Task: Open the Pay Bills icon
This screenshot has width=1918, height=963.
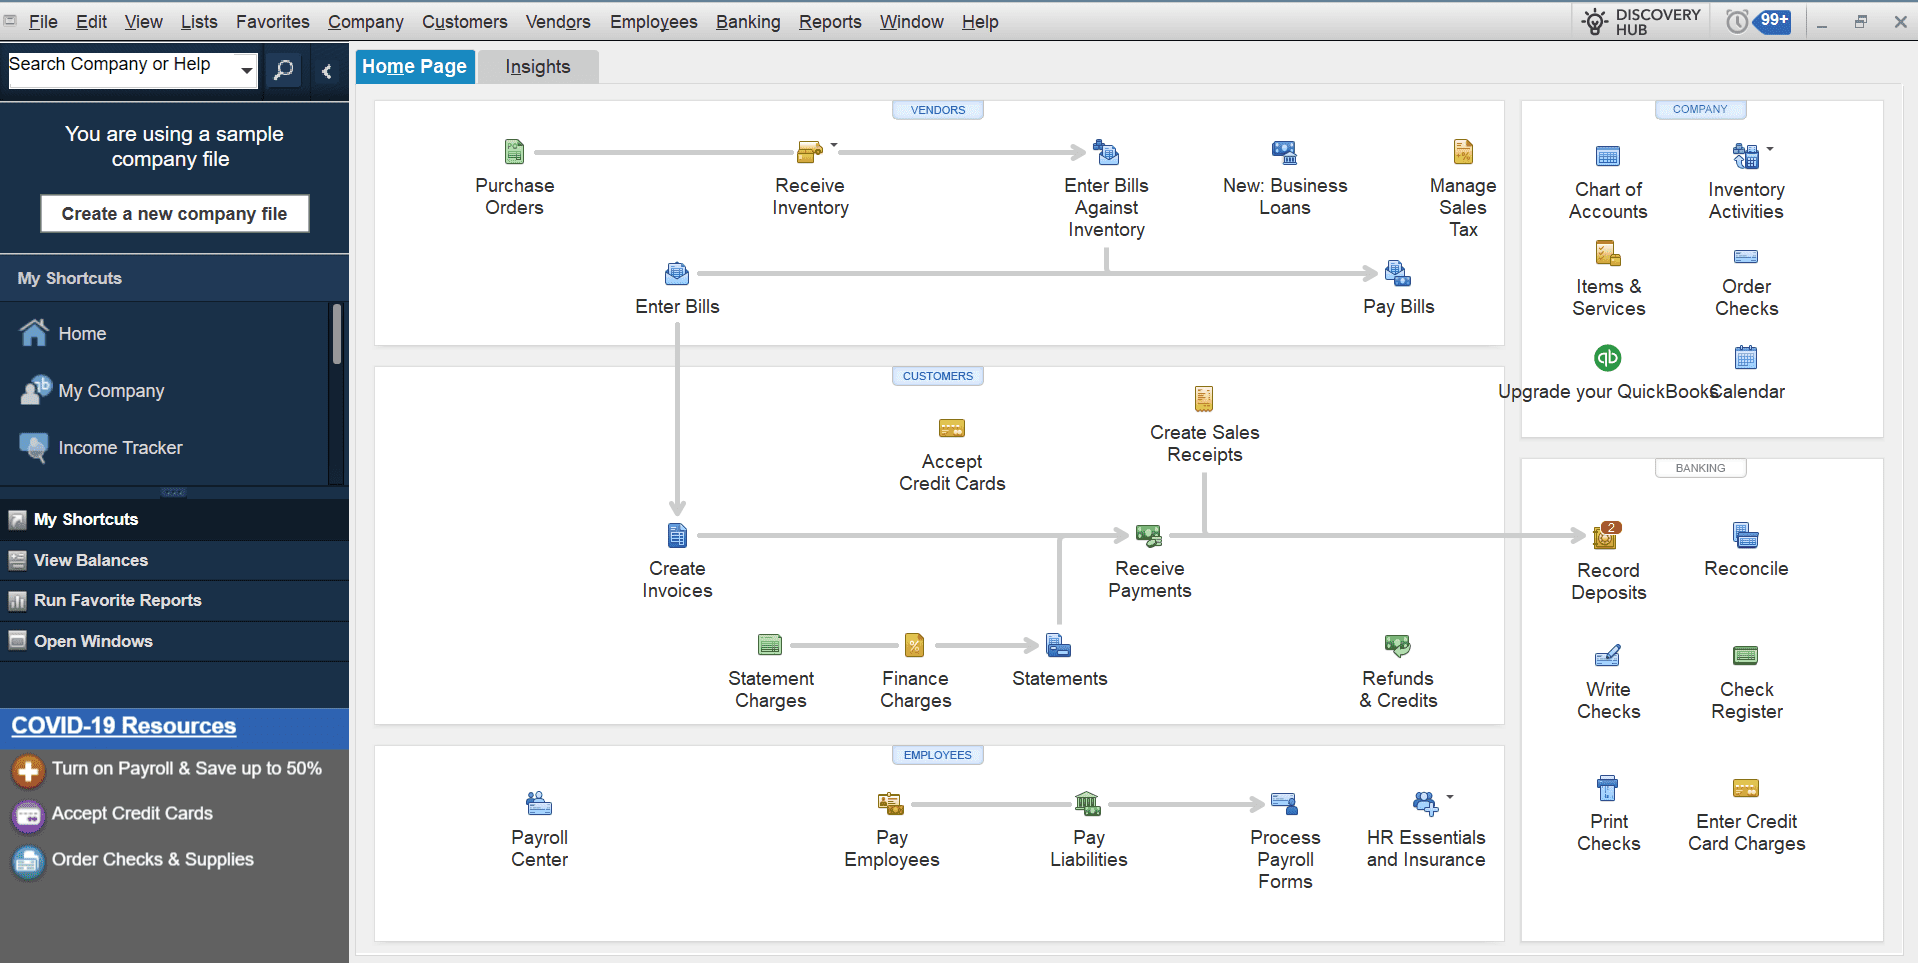Action: (1398, 273)
